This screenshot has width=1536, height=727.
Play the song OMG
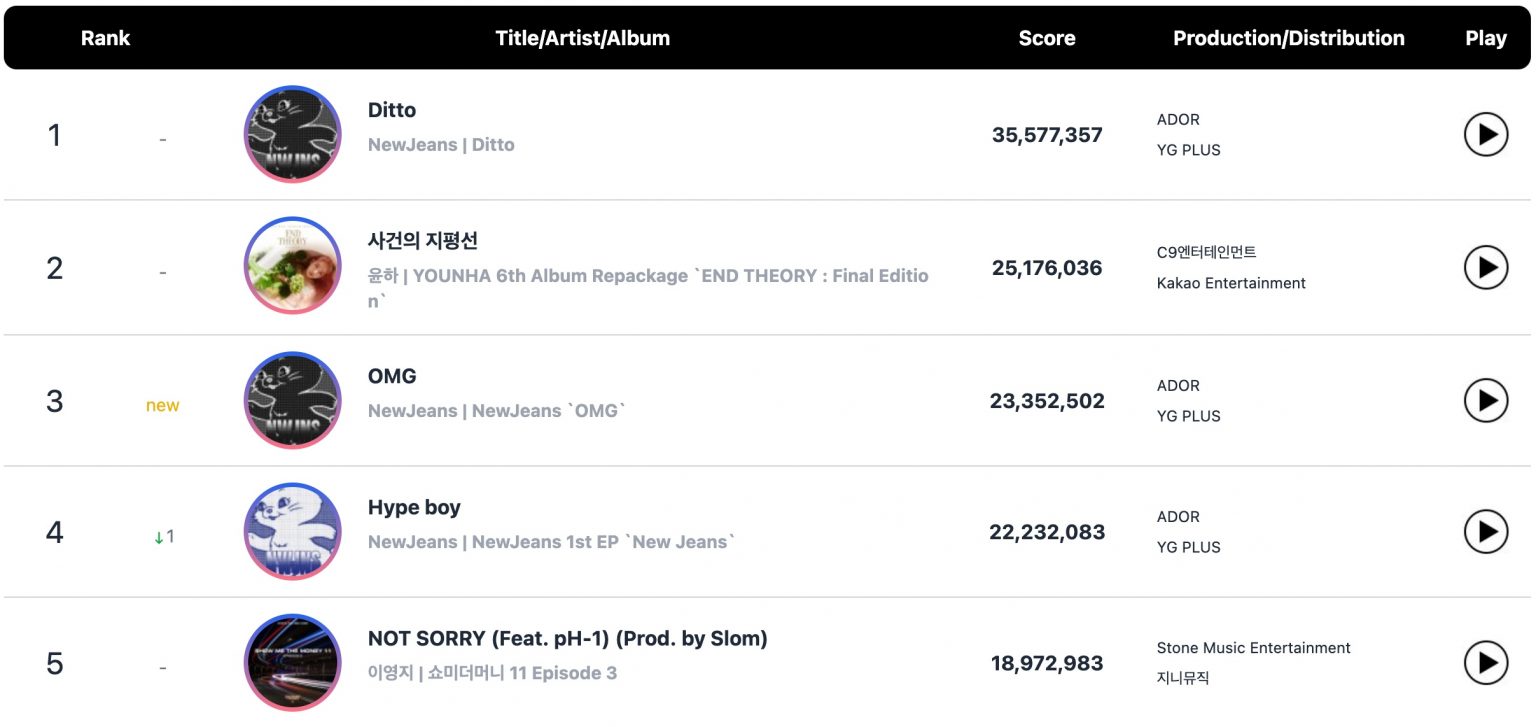1485,400
